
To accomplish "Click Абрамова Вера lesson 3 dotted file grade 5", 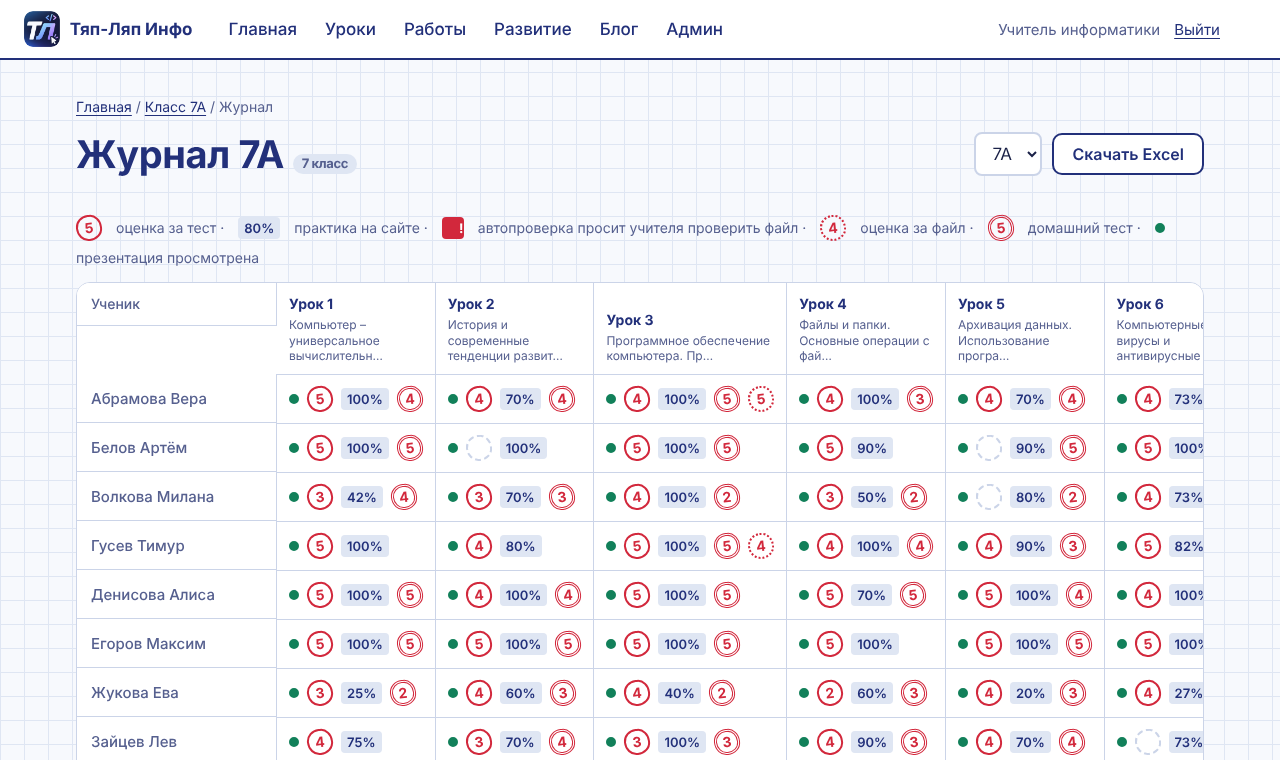I will (761, 399).
